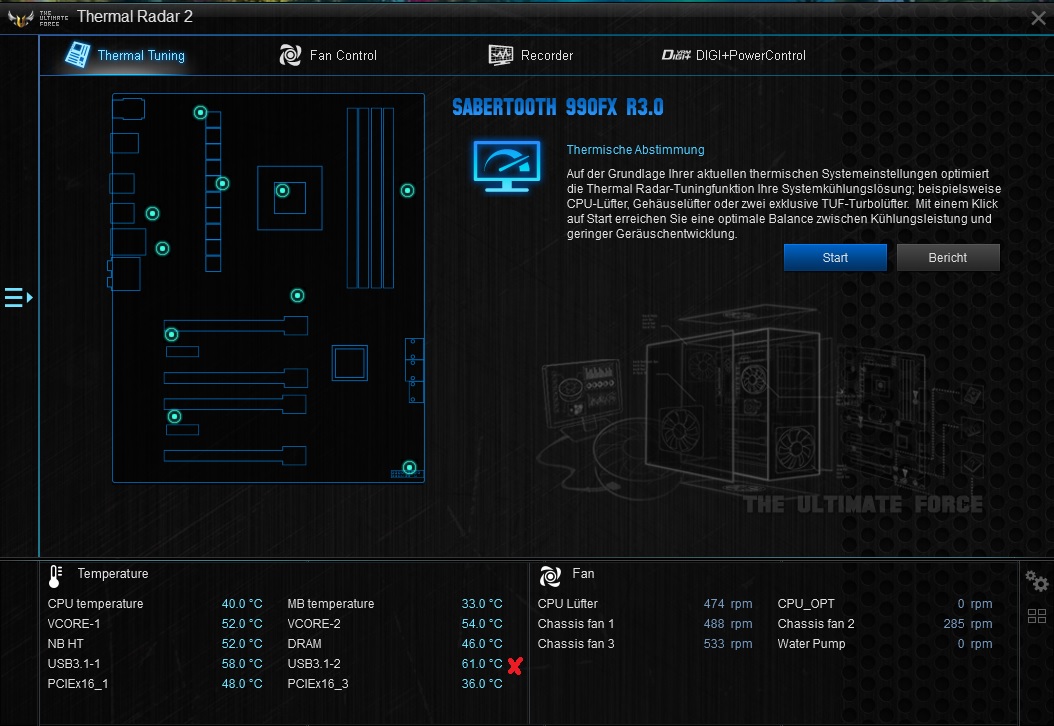Select the sensor marker on the third PCIe slot
This screenshot has width=1054, height=726.
point(175,417)
